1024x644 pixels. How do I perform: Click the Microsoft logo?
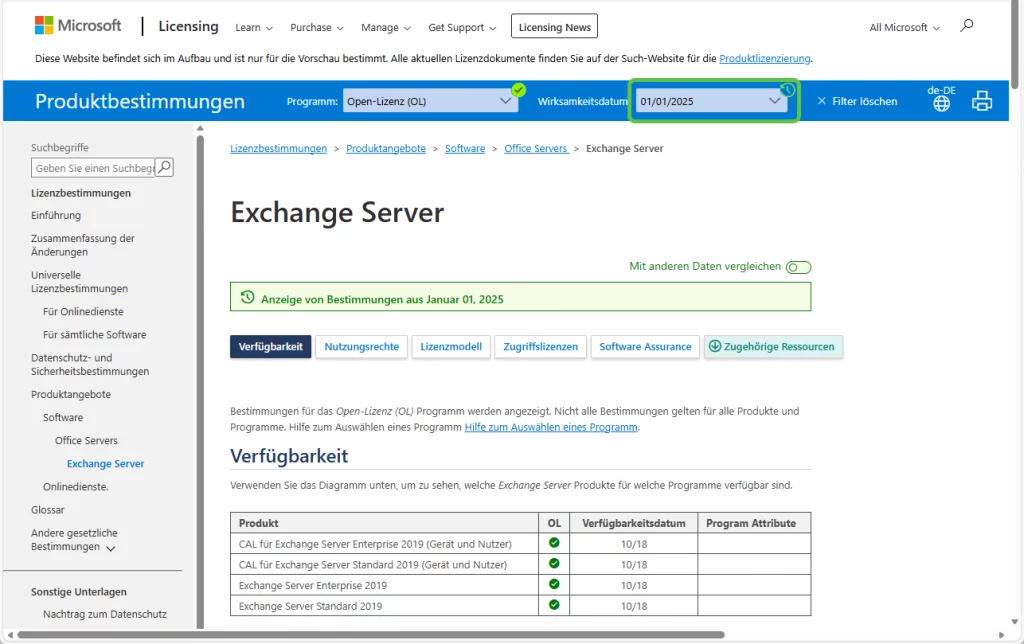pos(77,25)
